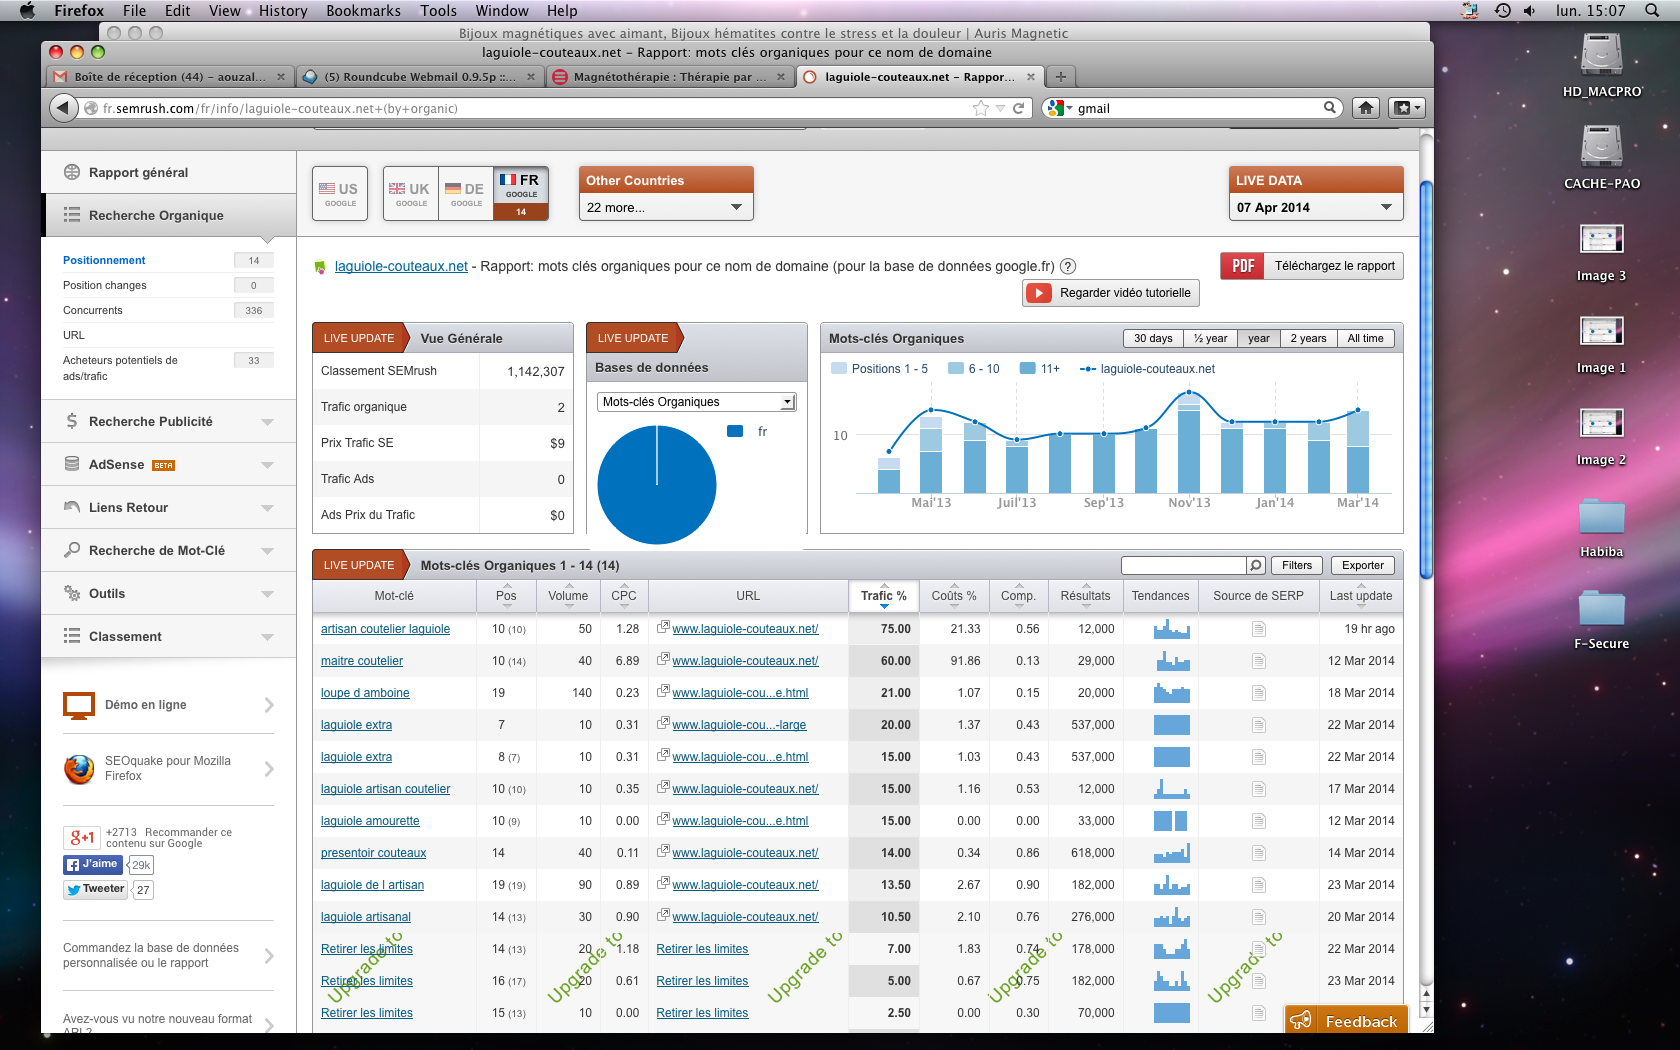Open the Habiba folder on desktop
Image resolution: width=1680 pixels, height=1050 pixels.
point(1601,527)
